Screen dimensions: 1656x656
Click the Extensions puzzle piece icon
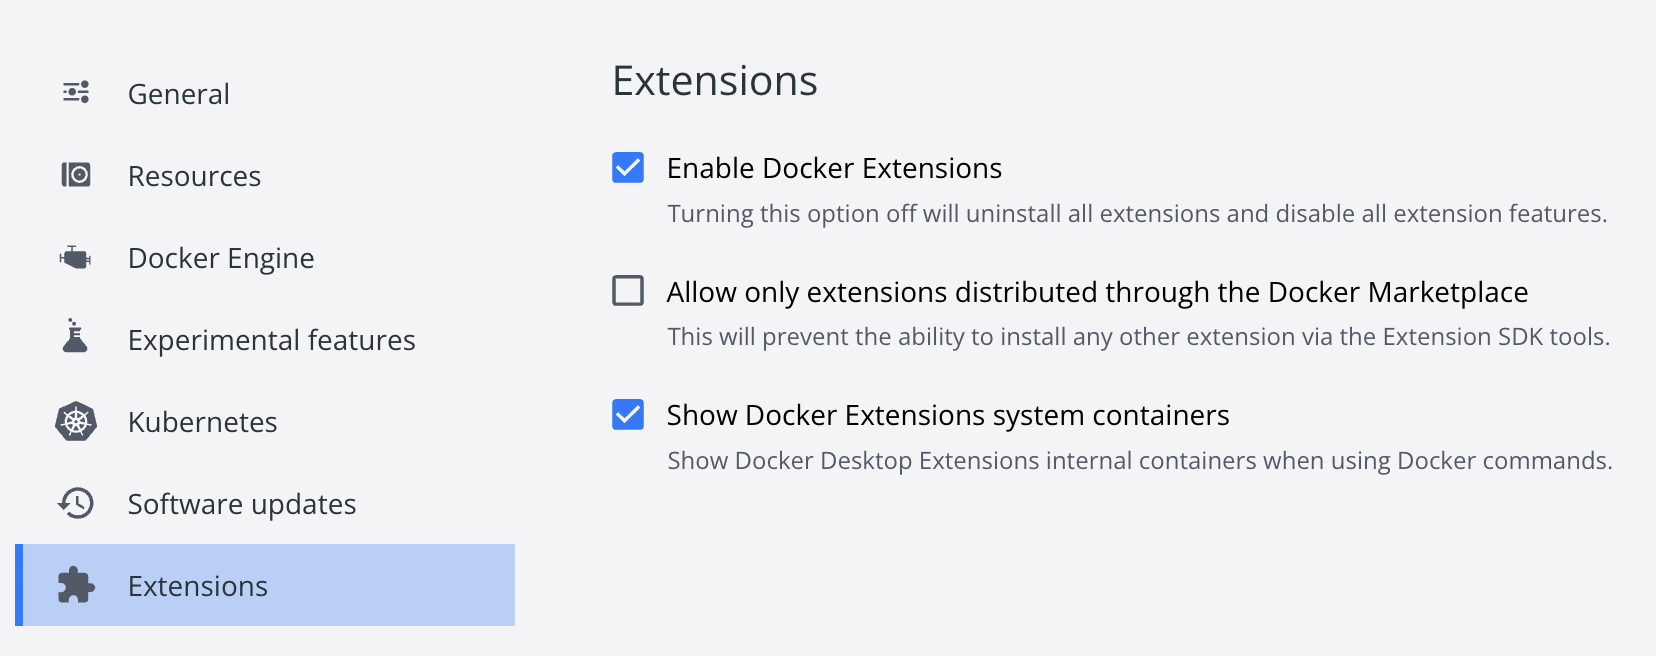[x=76, y=585]
